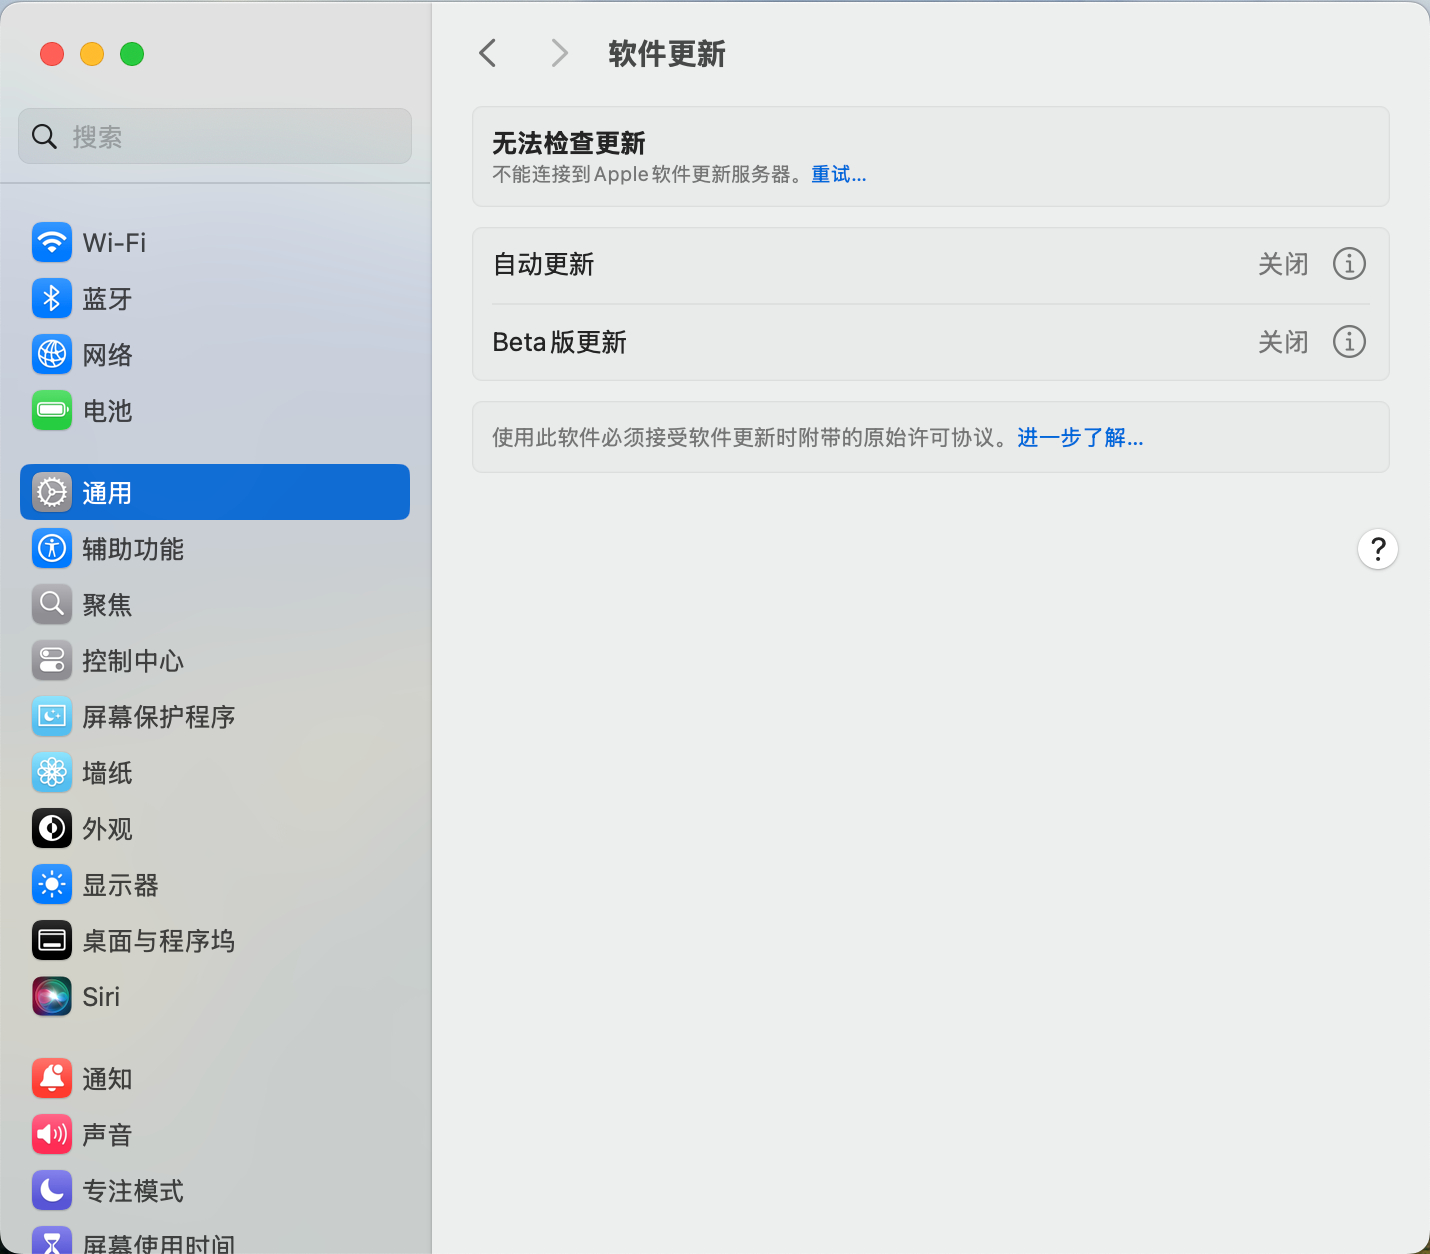Open info popover for Beta 版更新

[x=1349, y=341]
